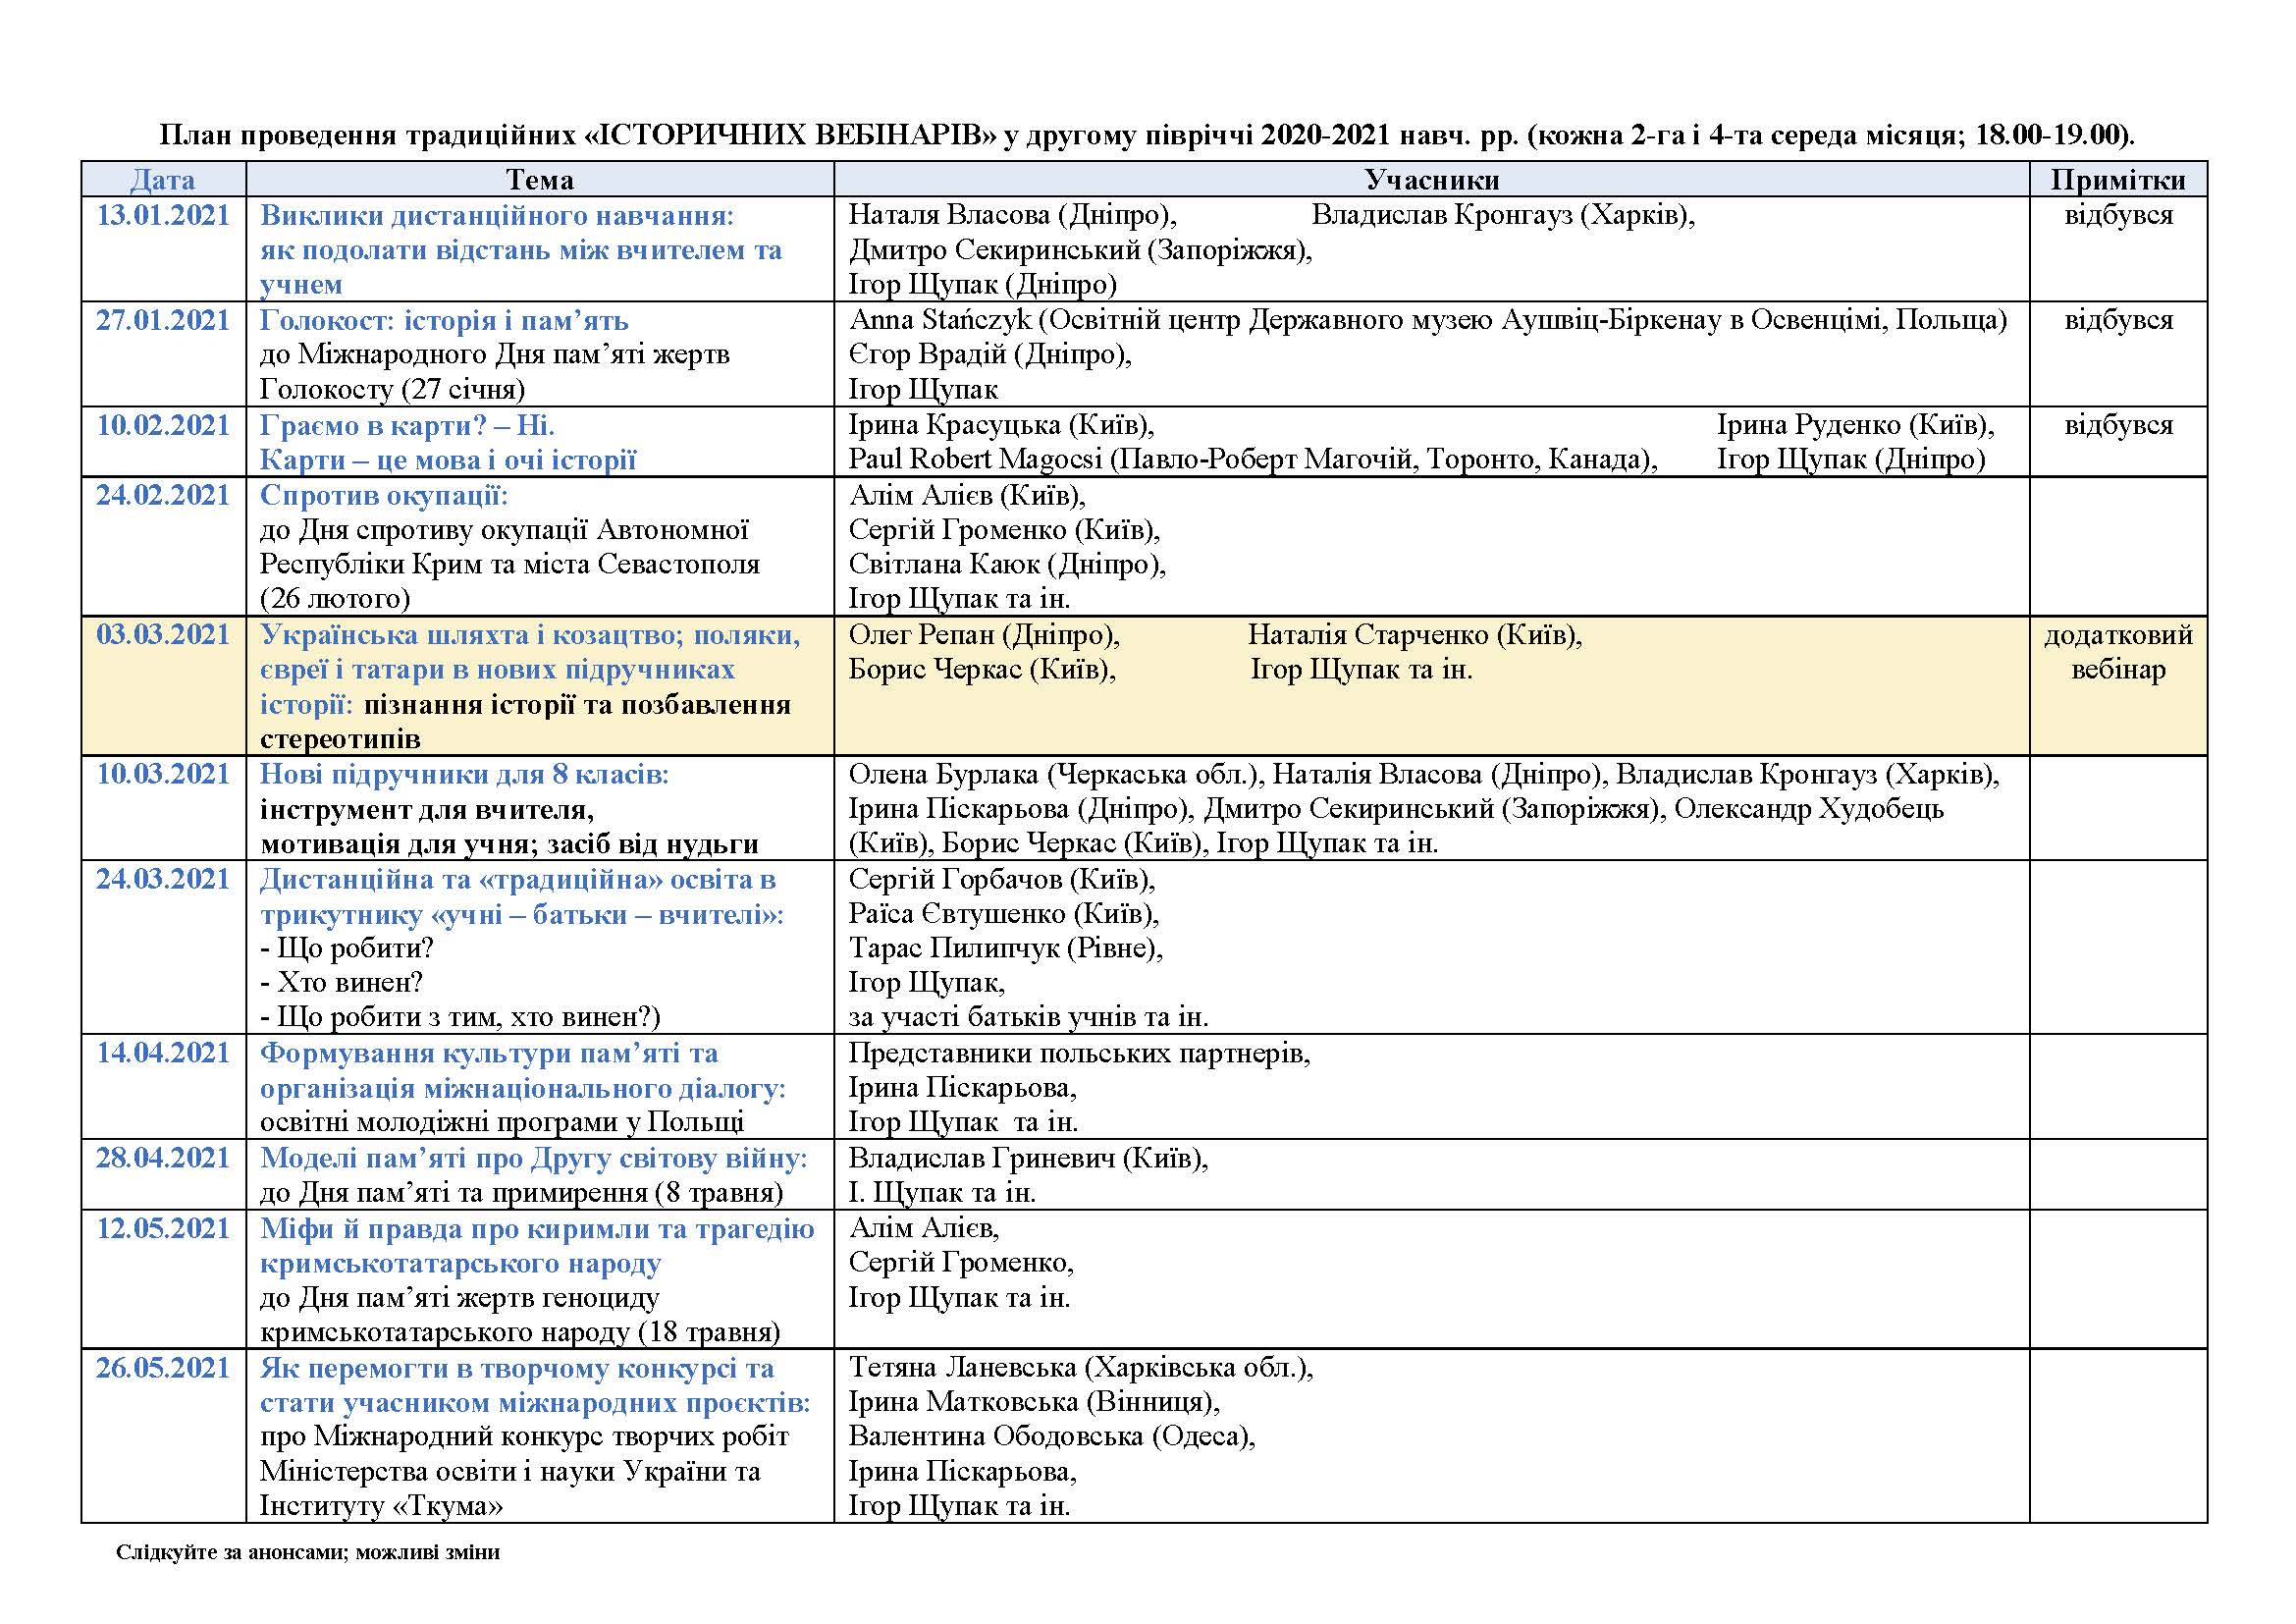Screen dimensions: 2296x1624
Task: Click participant "Наталія Старченко (Київ),"
Action: click(x=1415, y=635)
